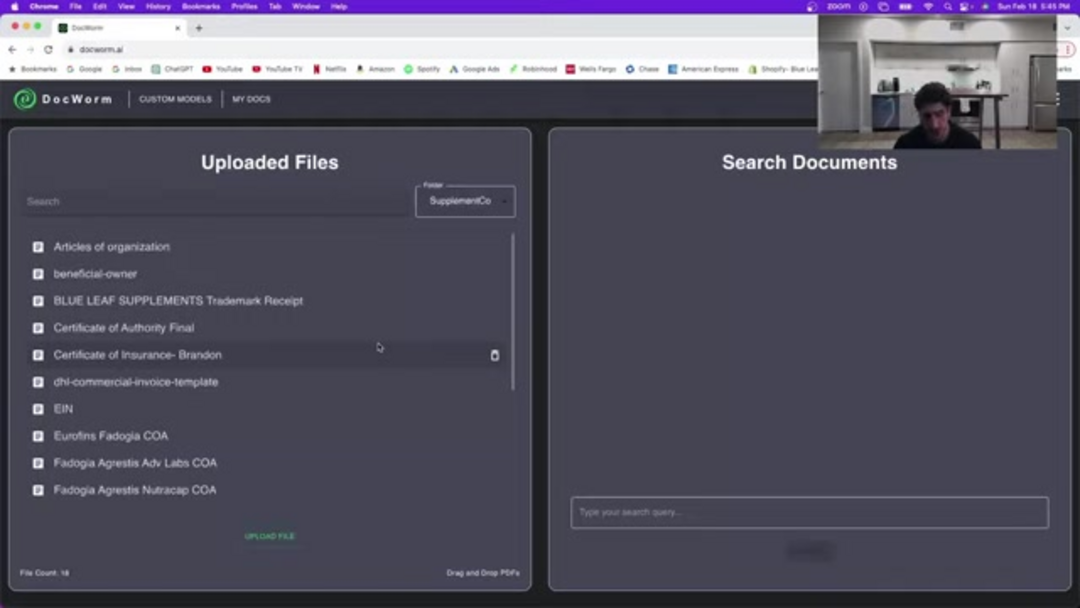Click the browser back arrow
1080x608 pixels.
[x=10, y=49]
